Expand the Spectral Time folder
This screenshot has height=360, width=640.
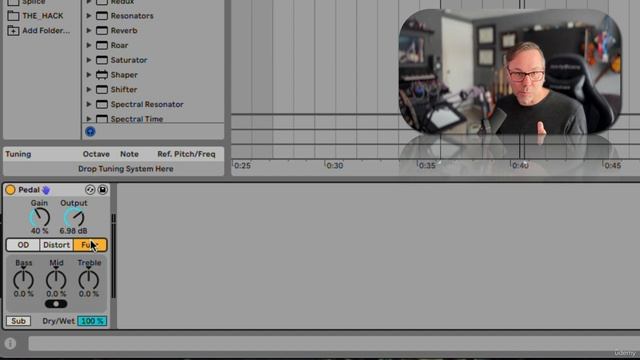(x=89, y=119)
